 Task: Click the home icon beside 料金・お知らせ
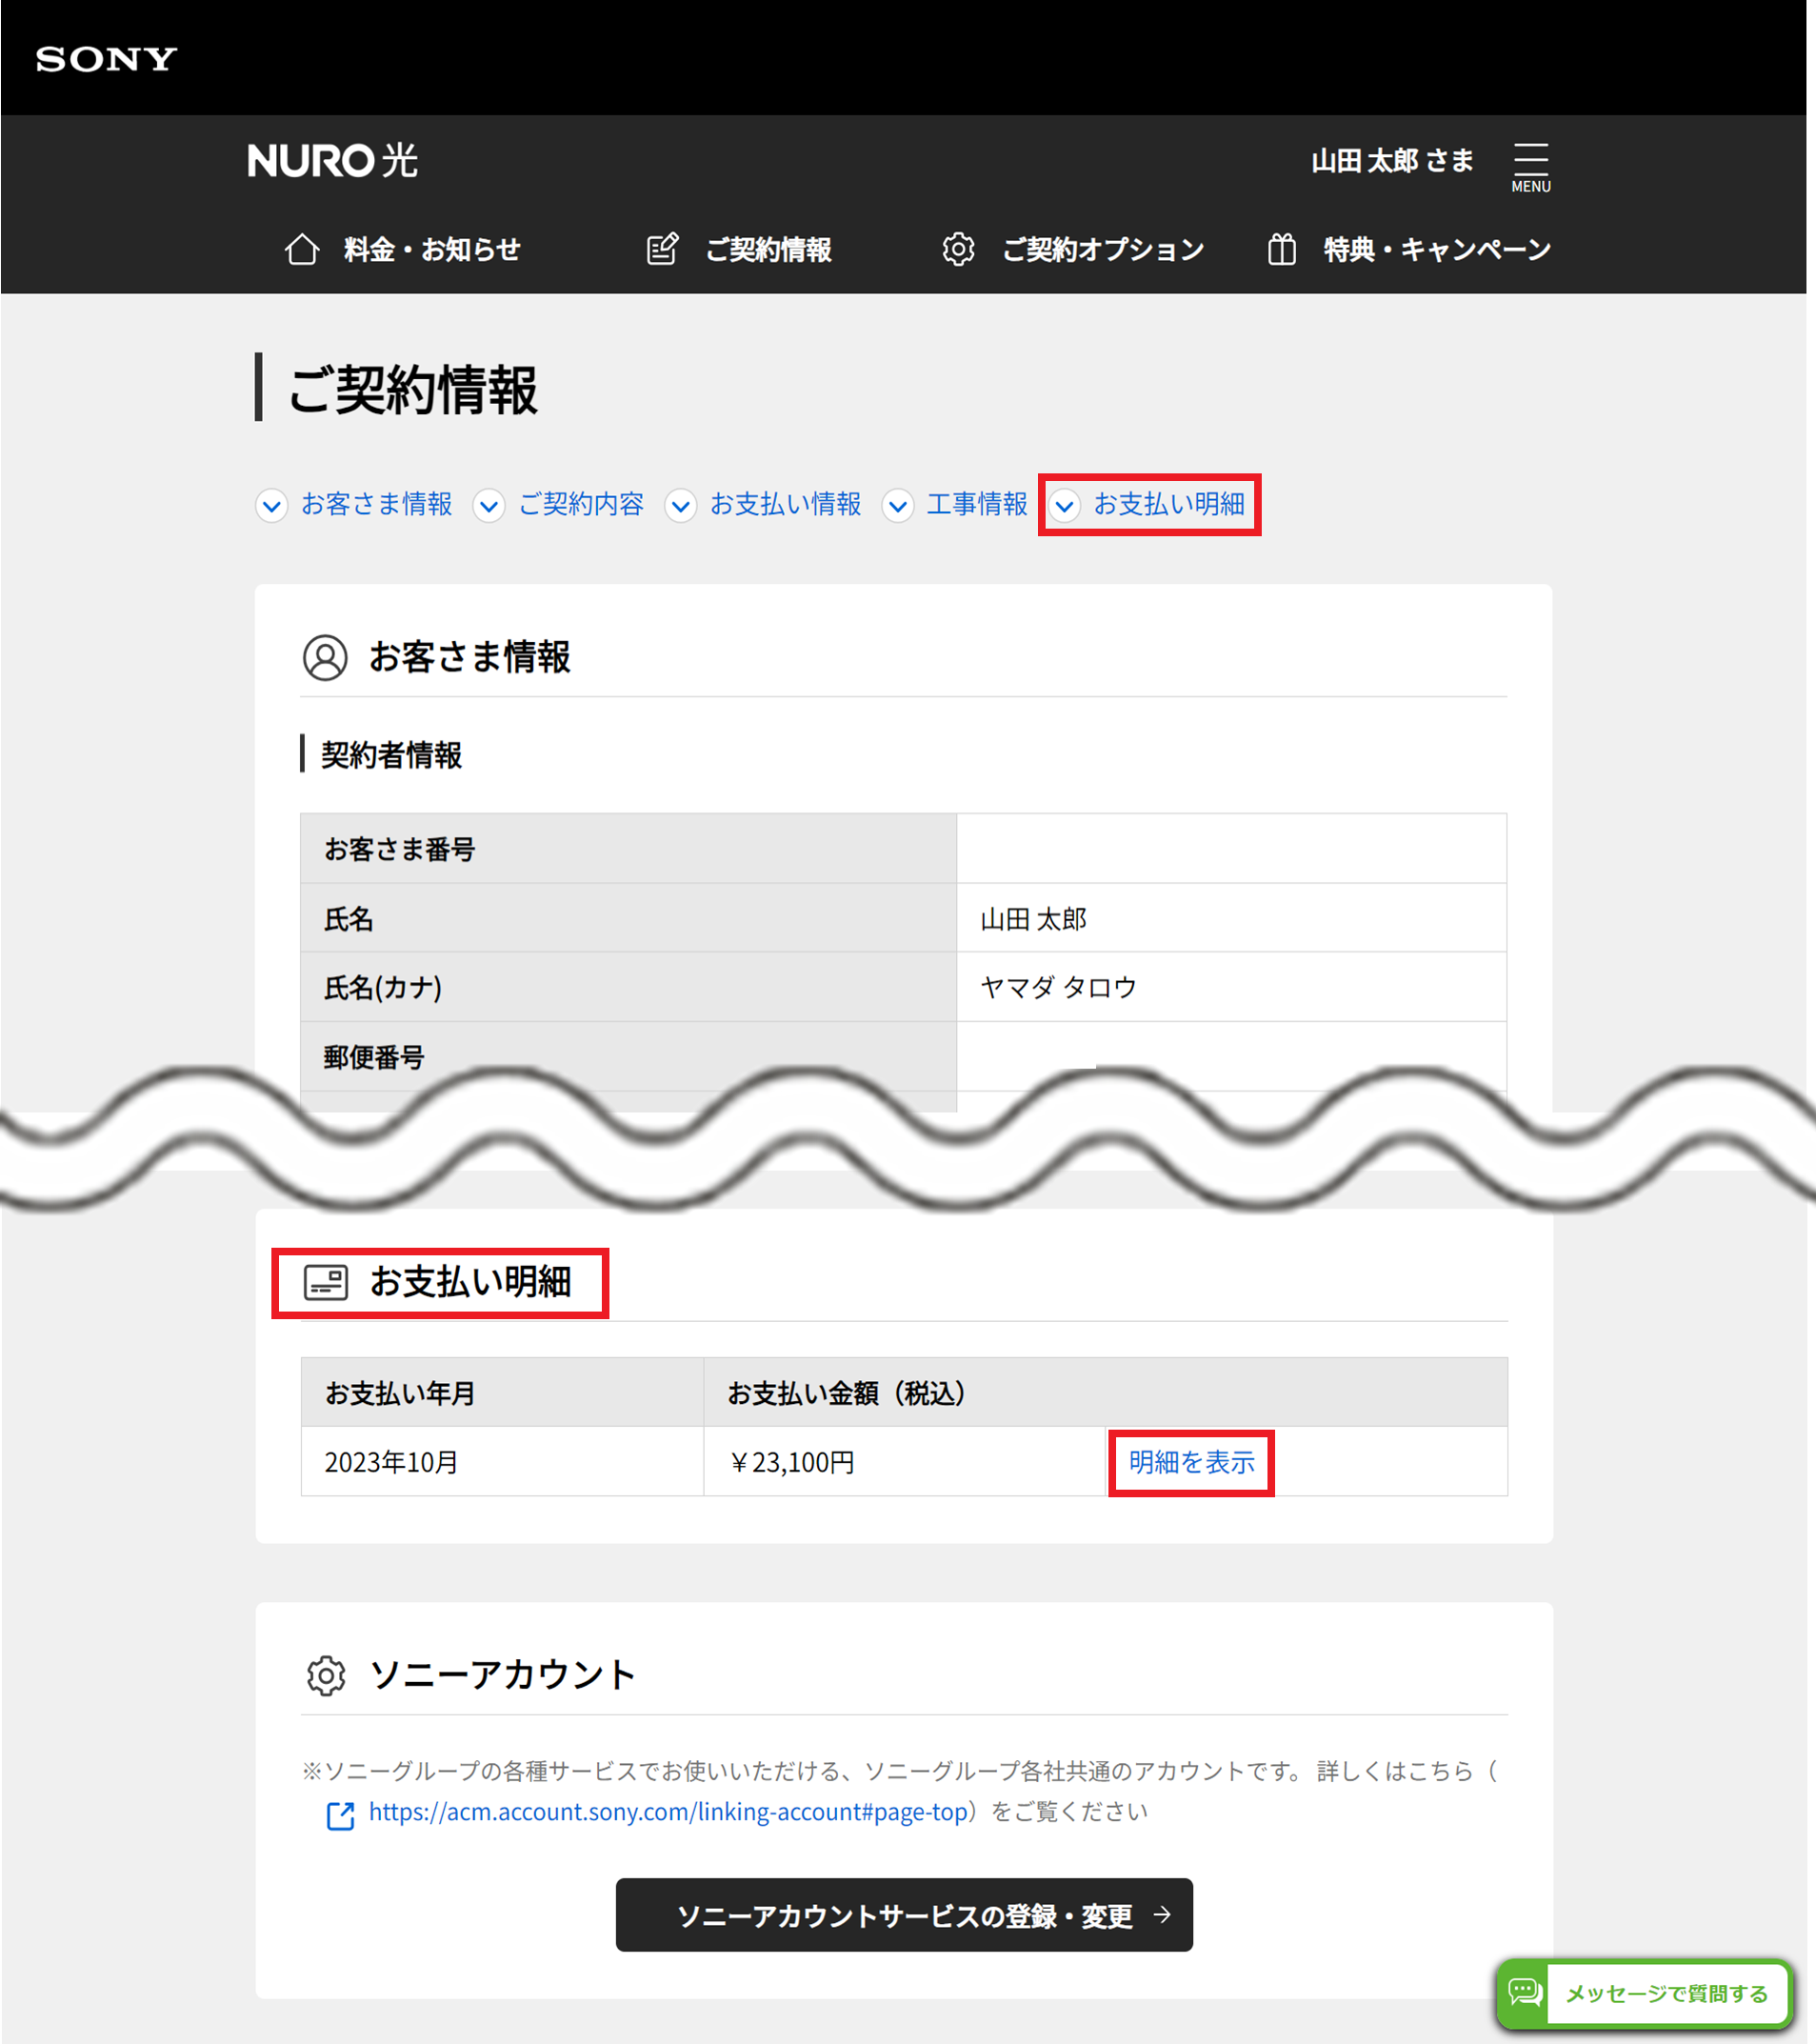[x=302, y=249]
